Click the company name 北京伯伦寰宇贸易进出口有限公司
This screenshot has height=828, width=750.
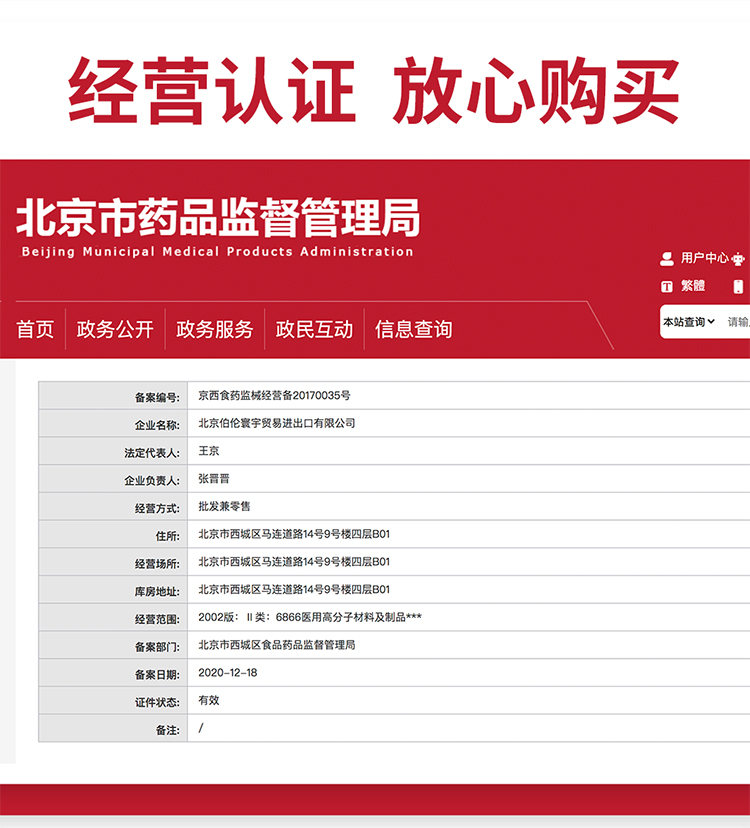tap(277, 423)
